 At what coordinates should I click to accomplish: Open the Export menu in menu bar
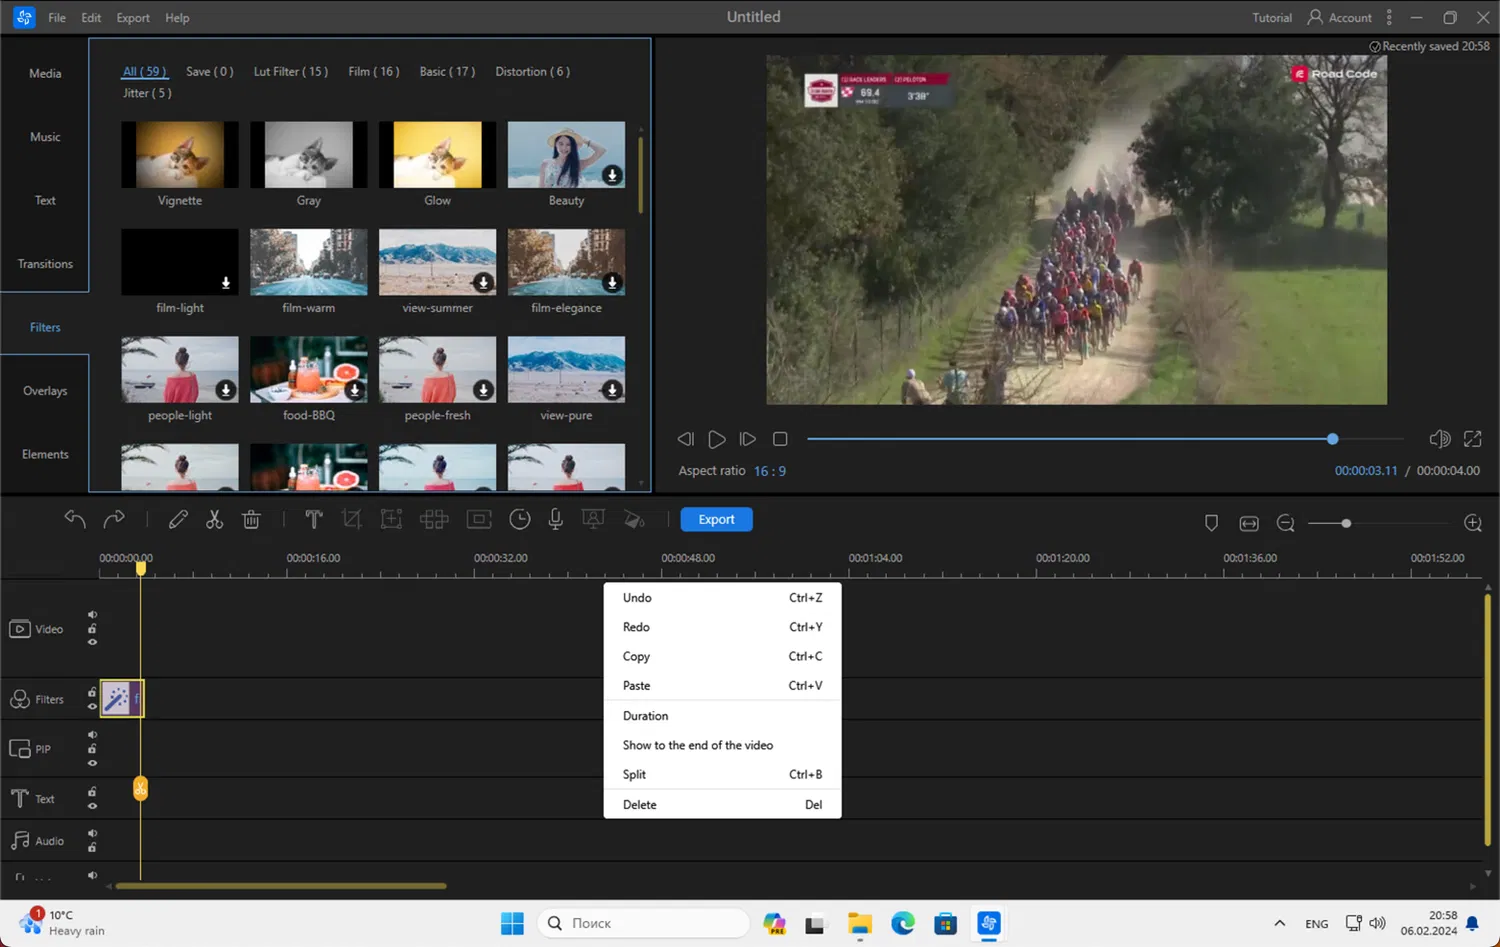(132, 18)
